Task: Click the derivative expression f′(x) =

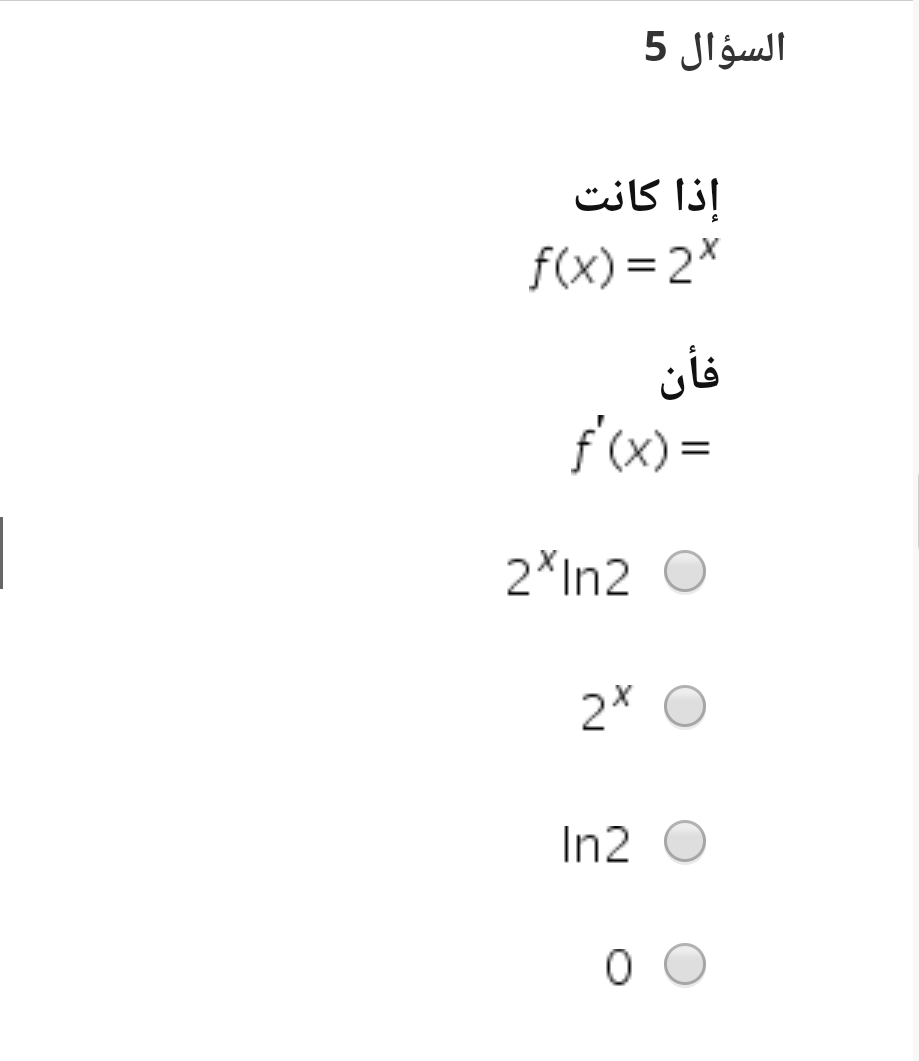Action: coord(641,446)
